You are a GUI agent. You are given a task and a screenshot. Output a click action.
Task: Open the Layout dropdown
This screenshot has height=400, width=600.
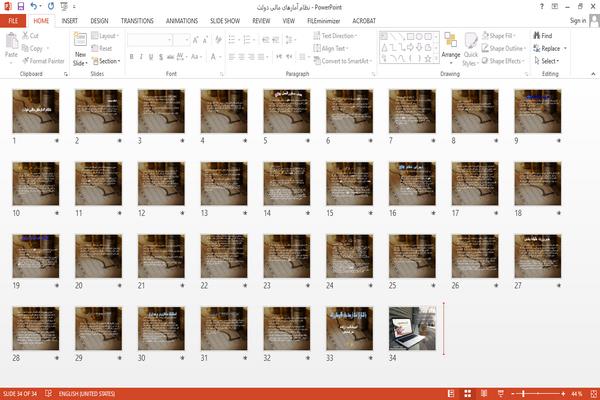tap(105, 36)
